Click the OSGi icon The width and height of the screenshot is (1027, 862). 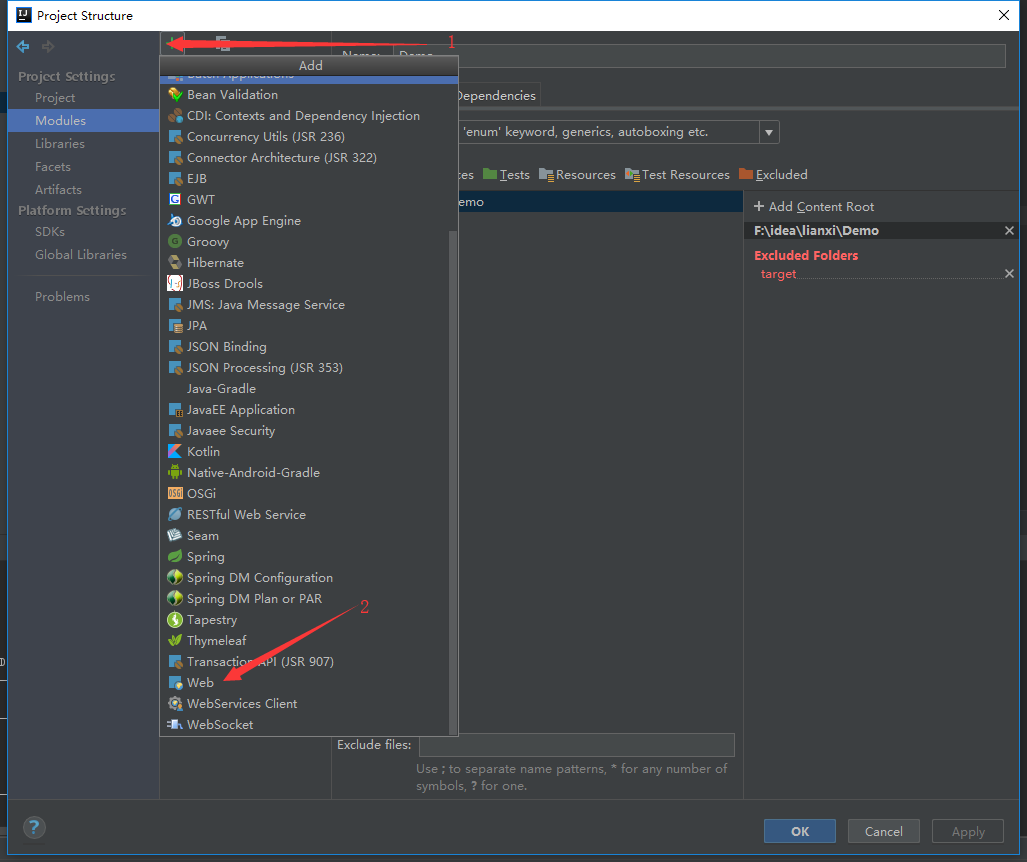(175, 493)
